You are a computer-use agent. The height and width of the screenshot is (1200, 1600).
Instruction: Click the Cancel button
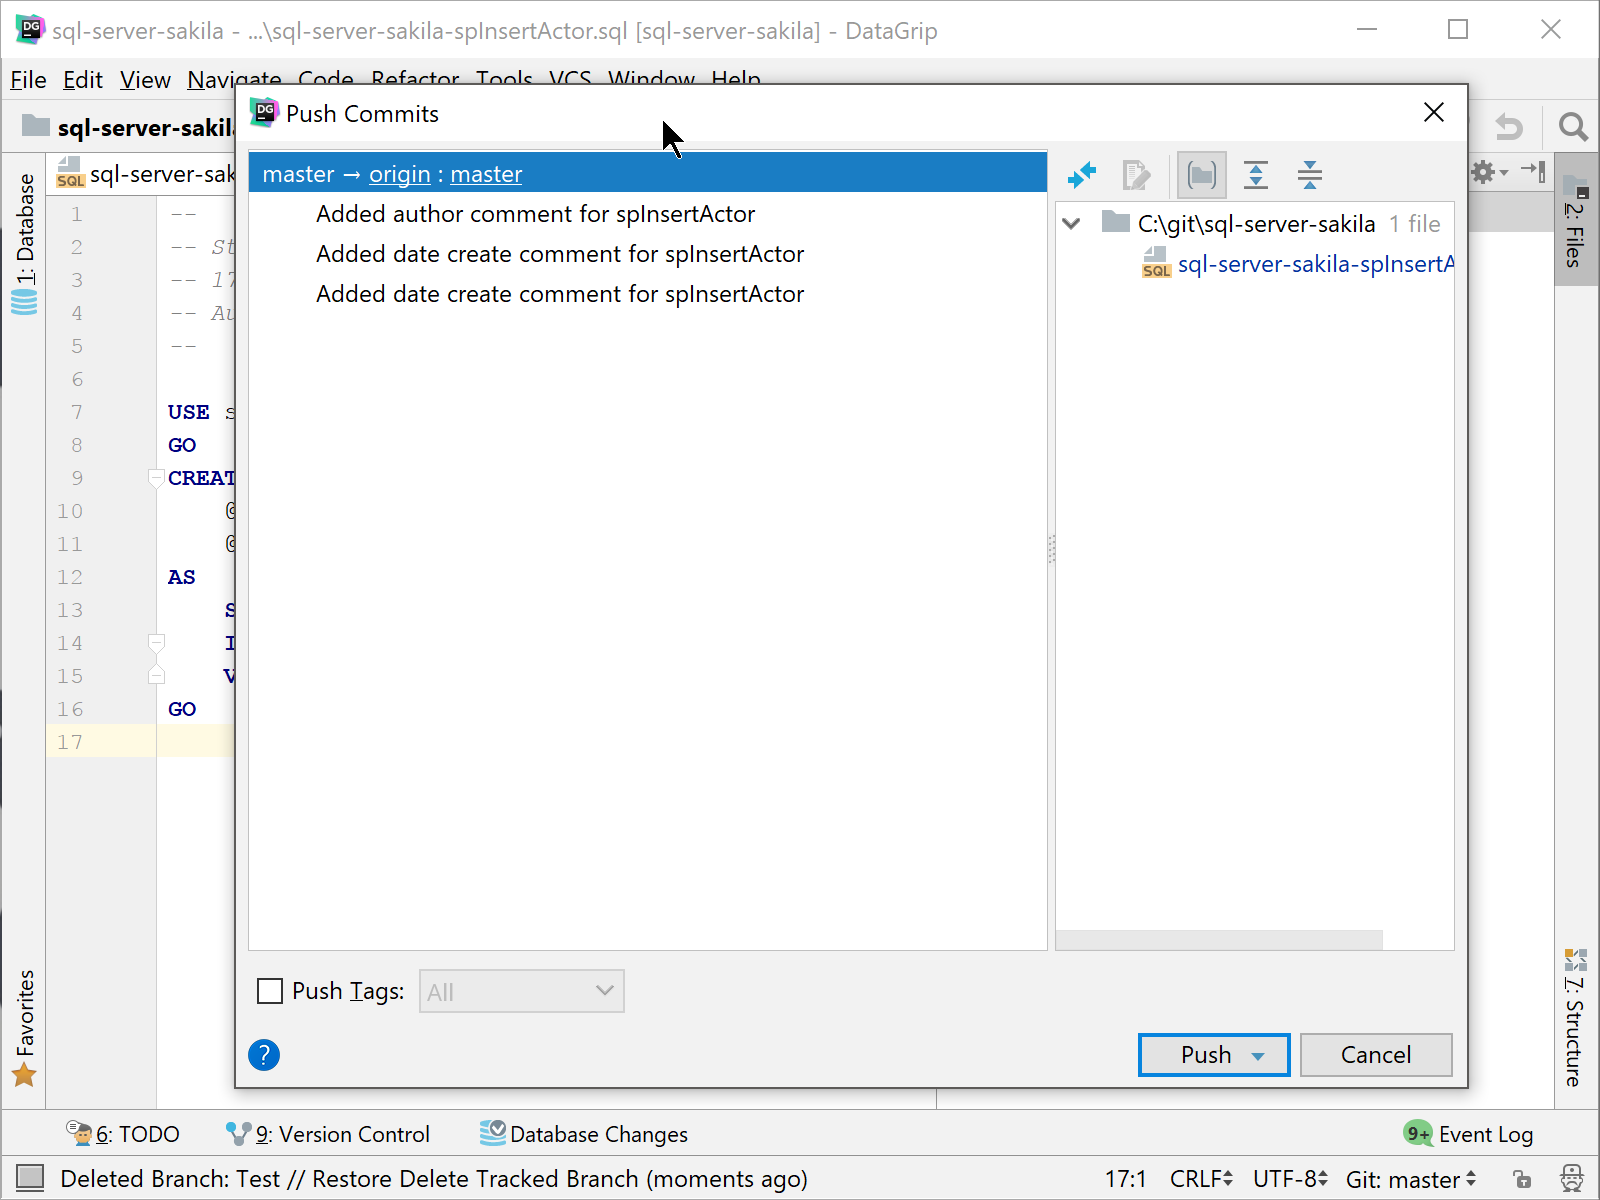point(1376,1055)
